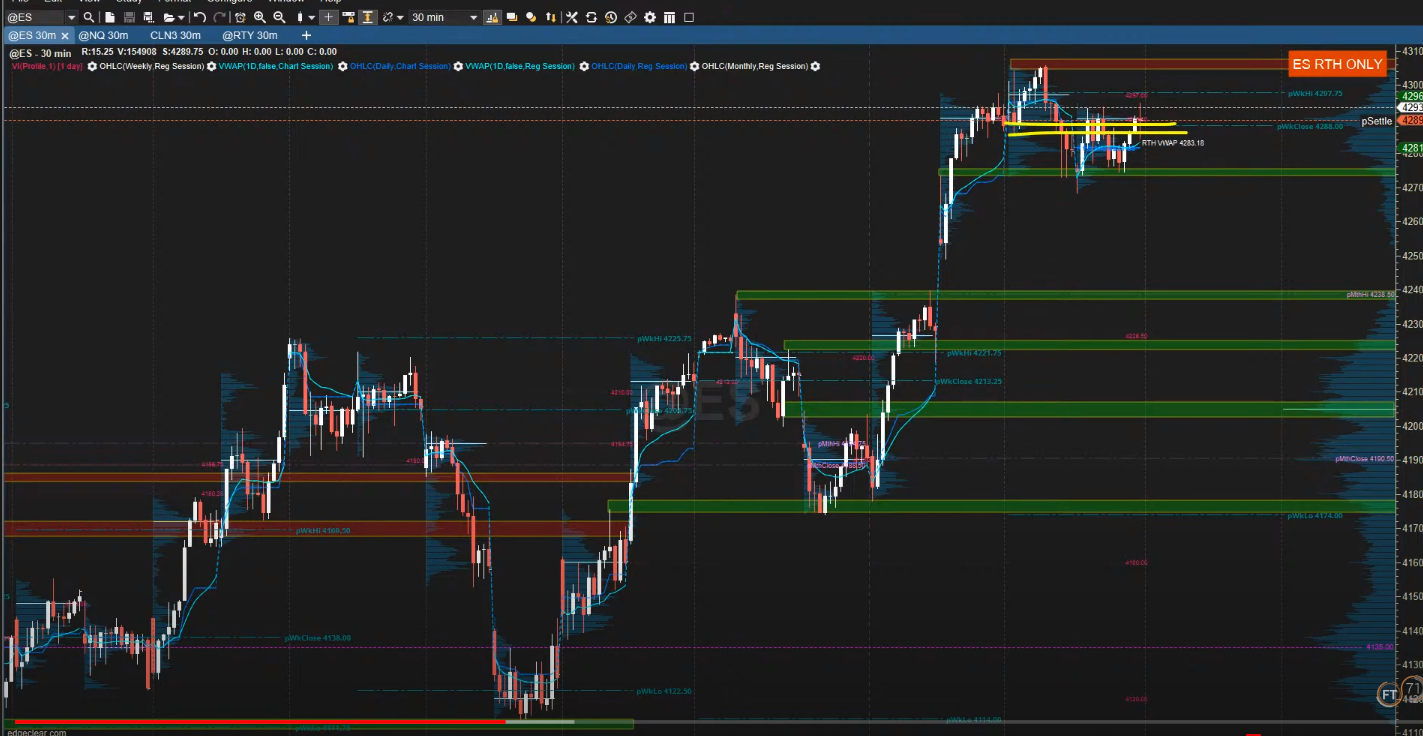This screenshot has height=736, width=1423.
Task: Open settings gear after VWAP(1D,false,Reg Session)
Action: click(582, 66)
